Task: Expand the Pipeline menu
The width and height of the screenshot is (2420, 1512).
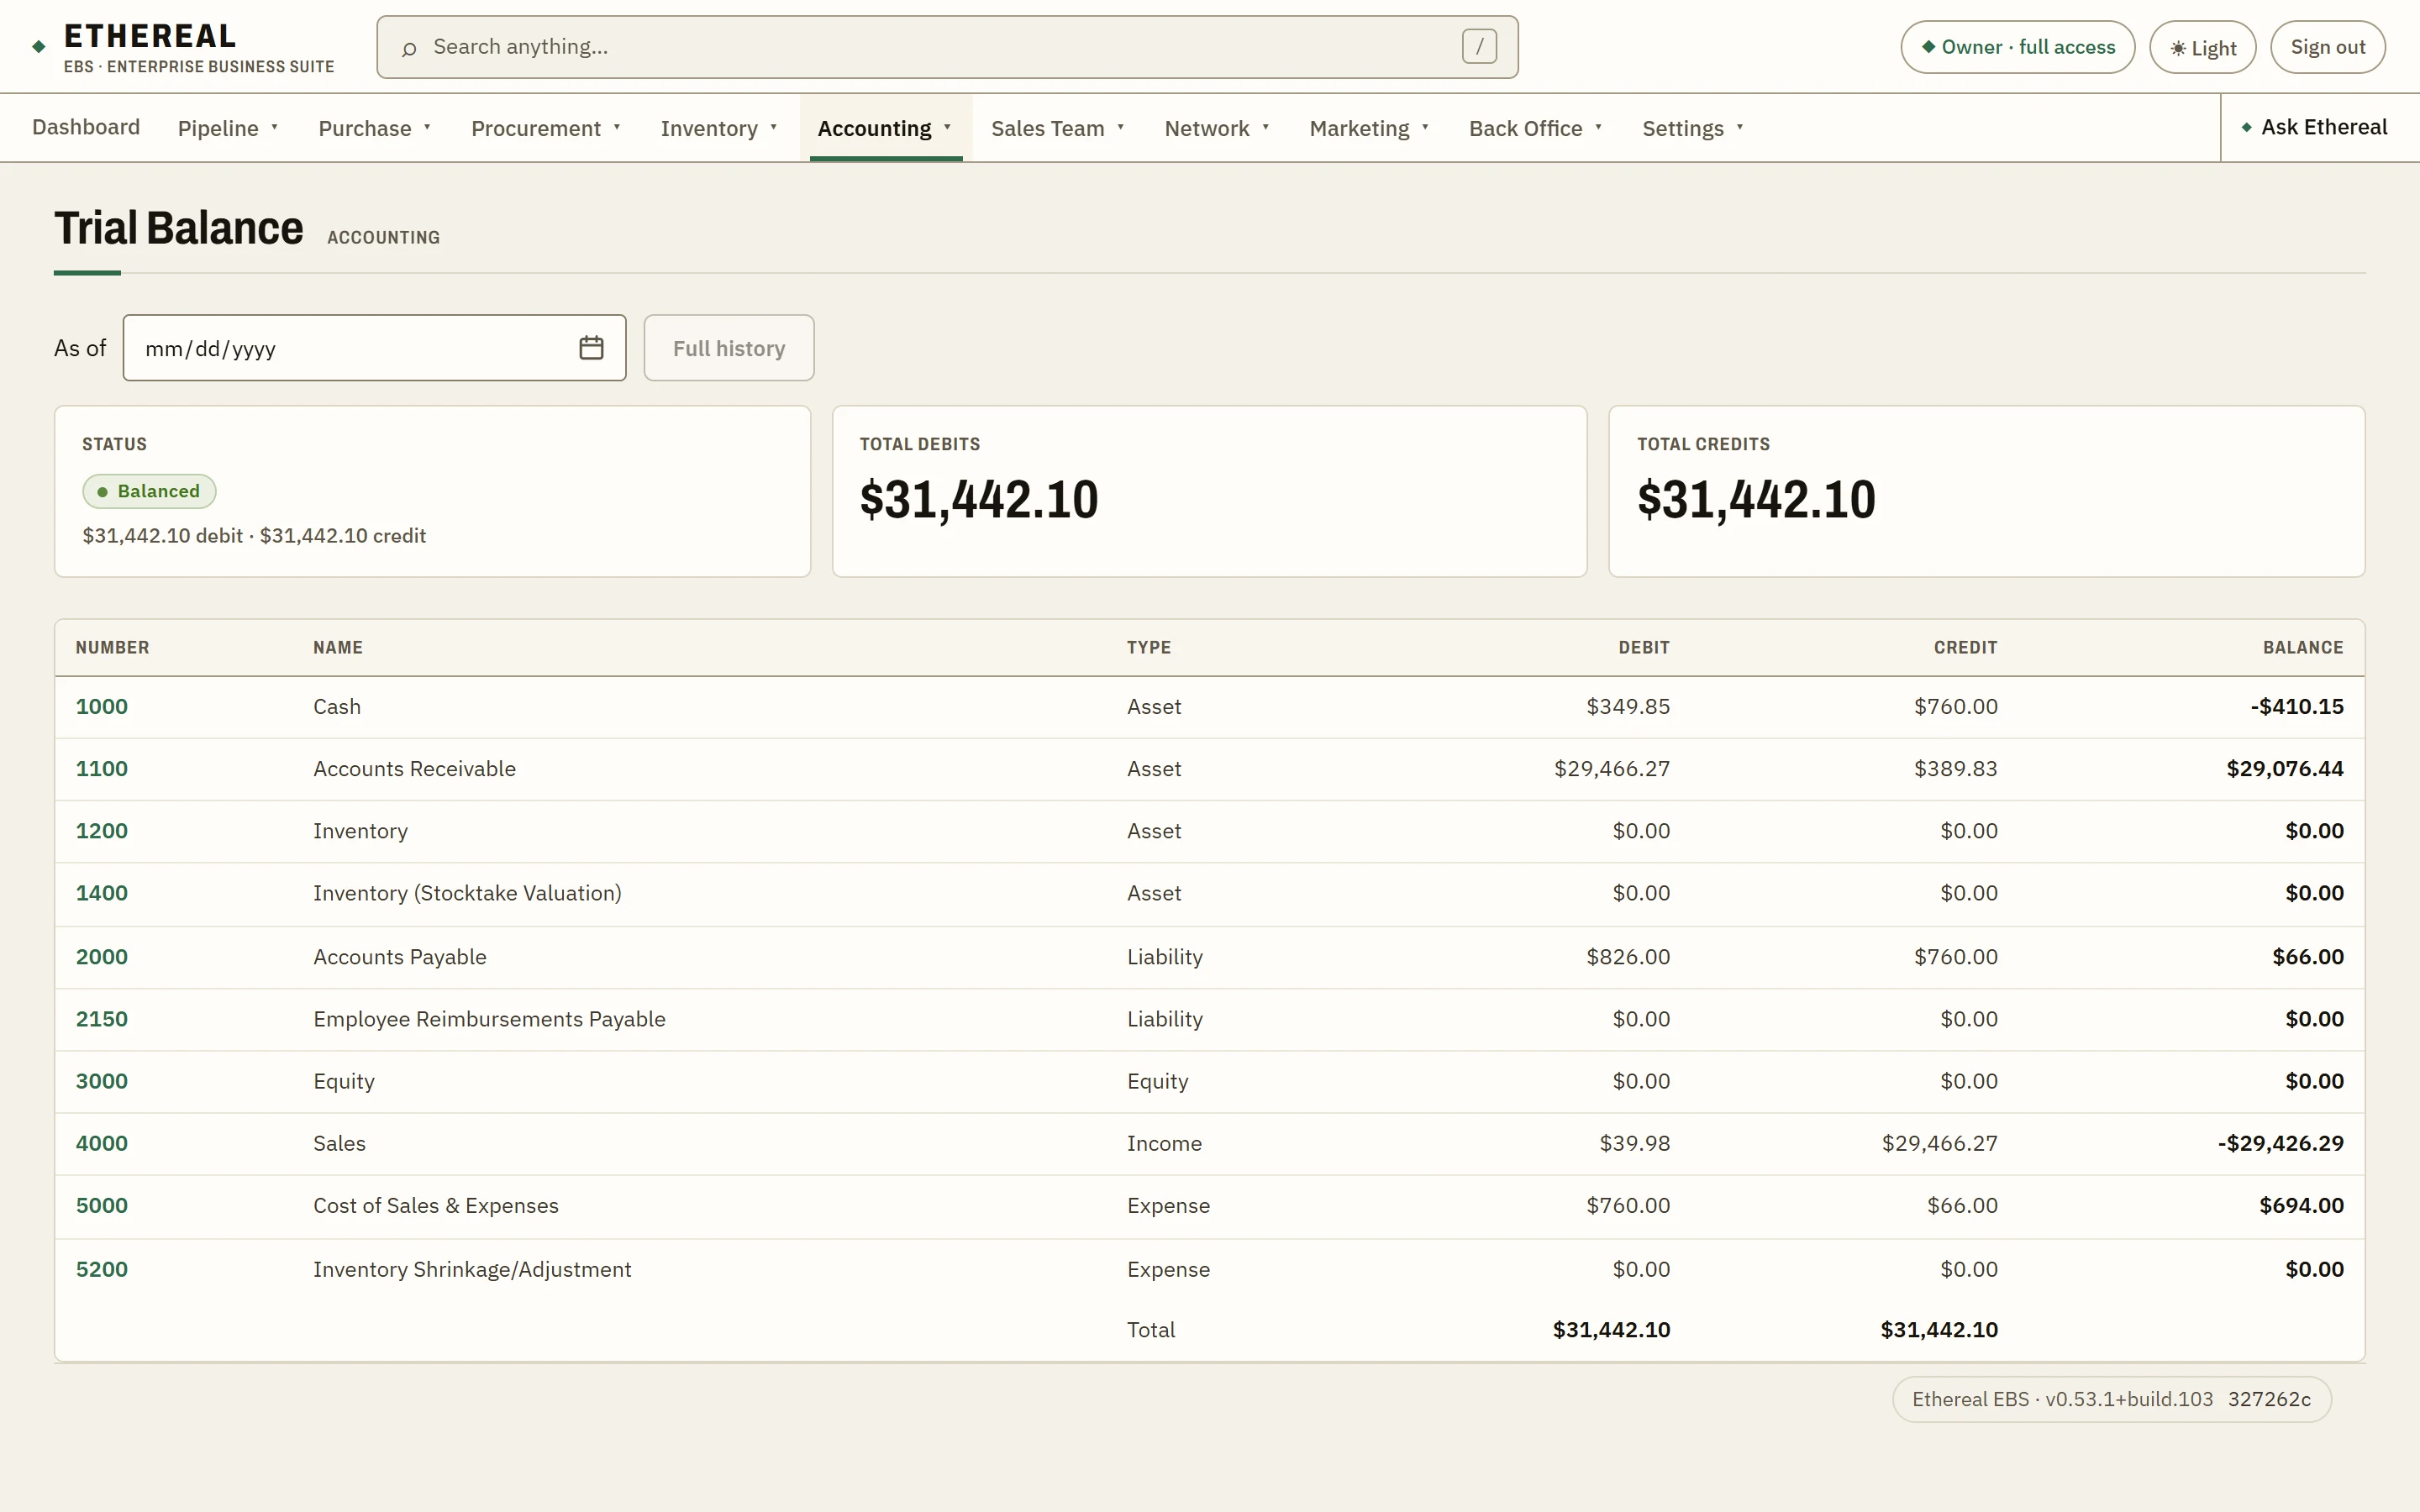Action: pos(228,128)
